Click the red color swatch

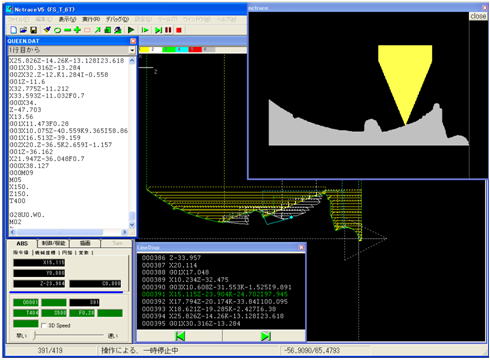click(195, 50)
